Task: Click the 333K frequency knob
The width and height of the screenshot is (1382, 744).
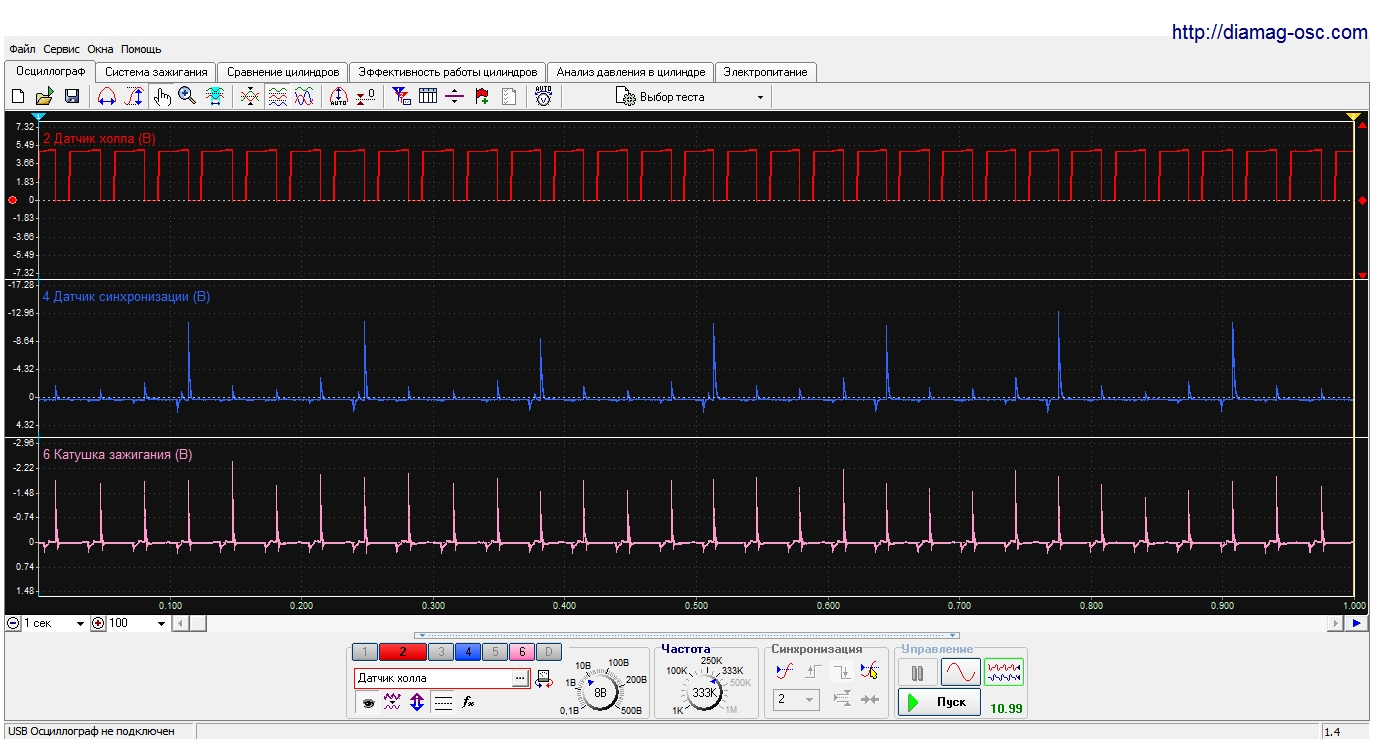Action: click(x=704, y=692)
